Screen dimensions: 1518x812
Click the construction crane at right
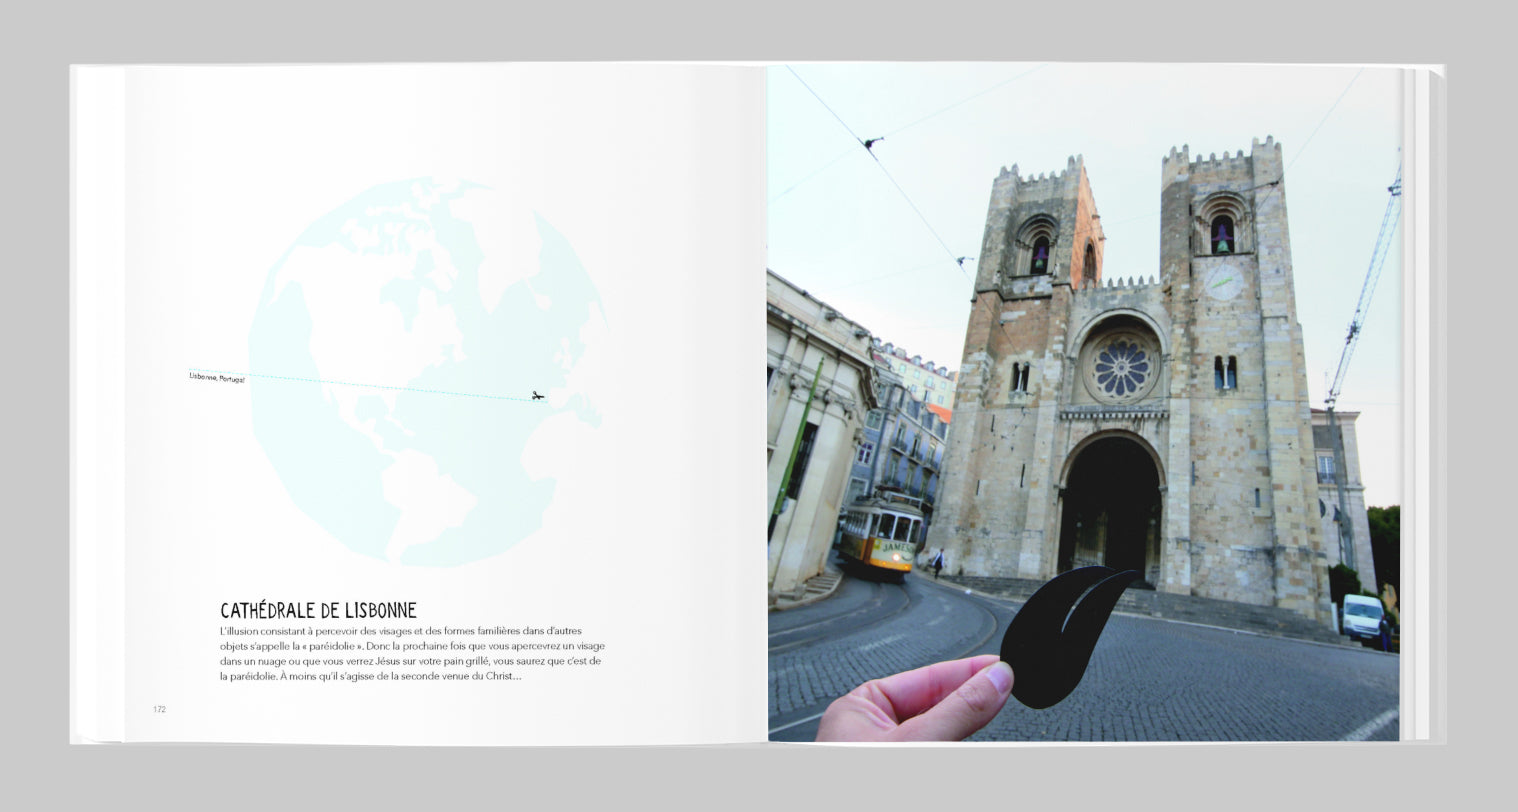pyautogui.click(x=1362, y=300)
